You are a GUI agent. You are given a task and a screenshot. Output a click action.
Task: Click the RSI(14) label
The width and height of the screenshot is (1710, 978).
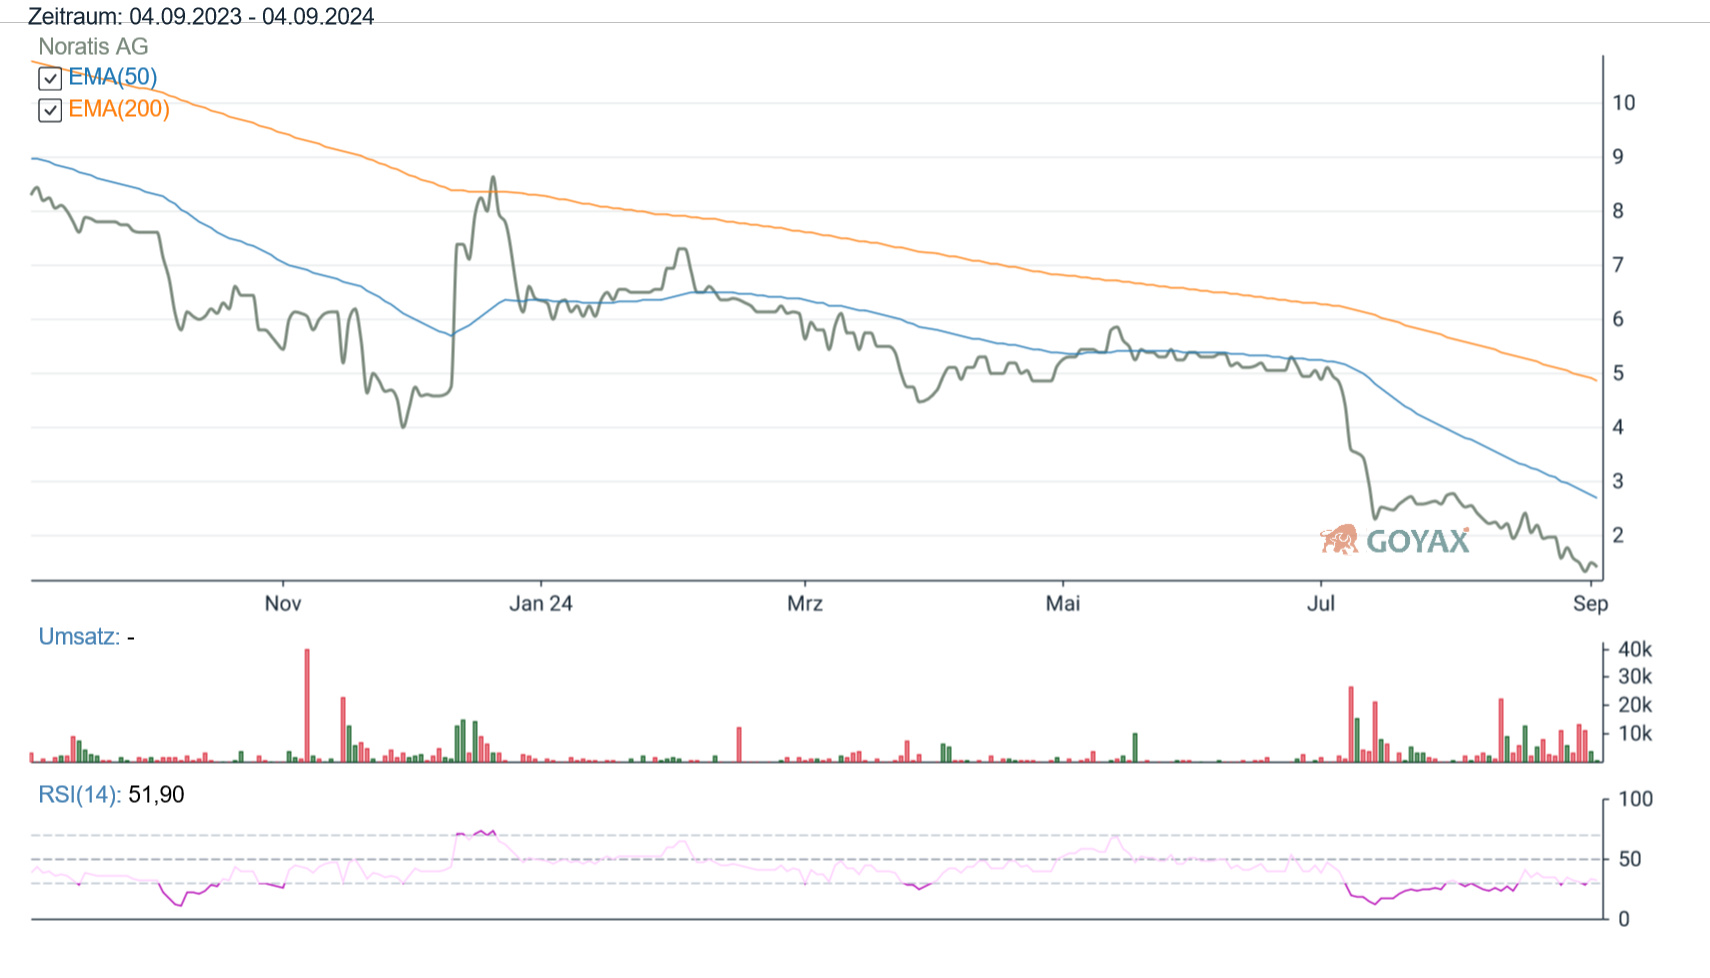80,794
